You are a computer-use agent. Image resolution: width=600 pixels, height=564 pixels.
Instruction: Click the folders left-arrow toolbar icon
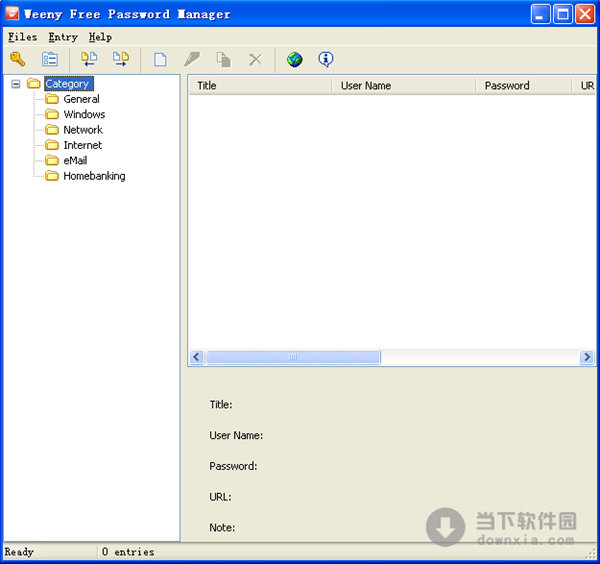(89, 60)
